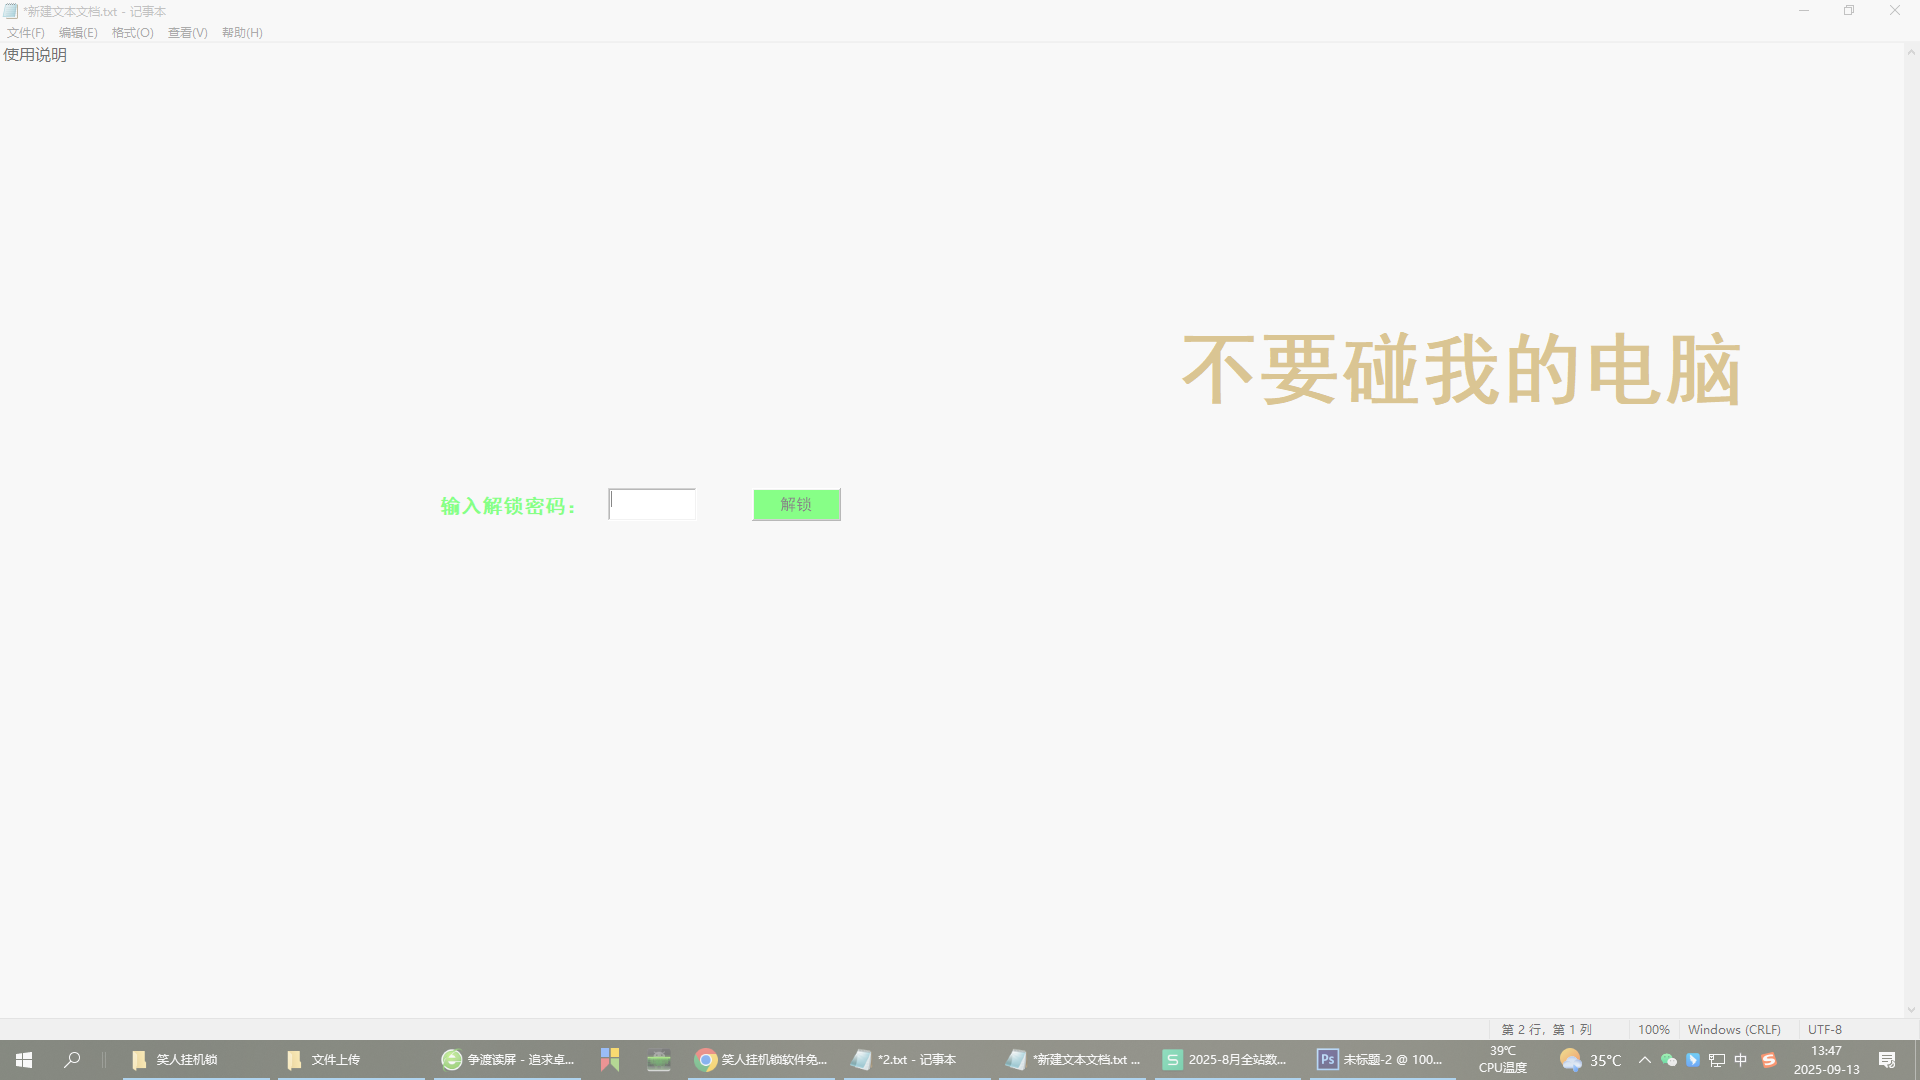Open the 查看(V) menu
This screenshot has width=1920, height=1080.
pos(188,33)
